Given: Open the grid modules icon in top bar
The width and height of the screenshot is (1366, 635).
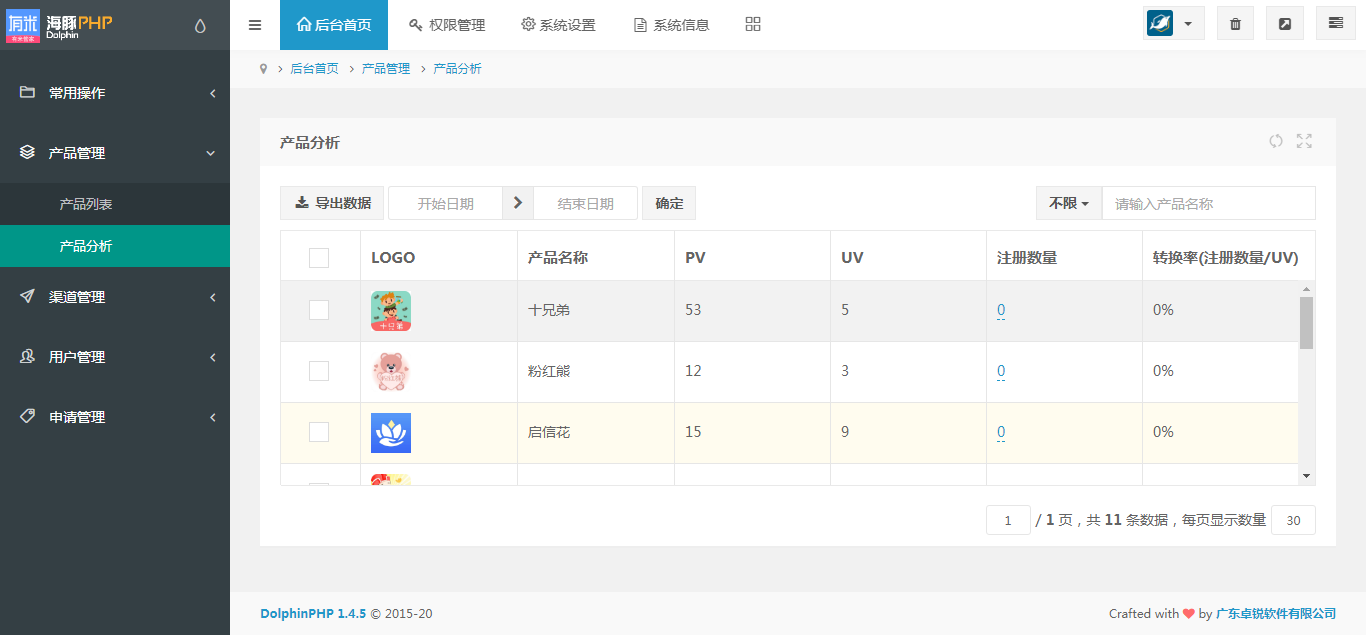Looking at the screenshot, I should coord(753,24).
